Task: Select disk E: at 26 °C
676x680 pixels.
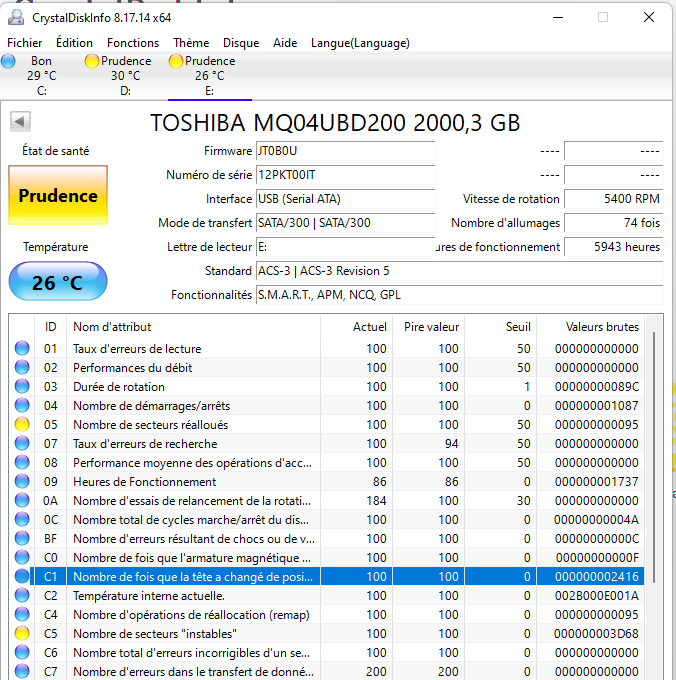Action: (209, 76)
